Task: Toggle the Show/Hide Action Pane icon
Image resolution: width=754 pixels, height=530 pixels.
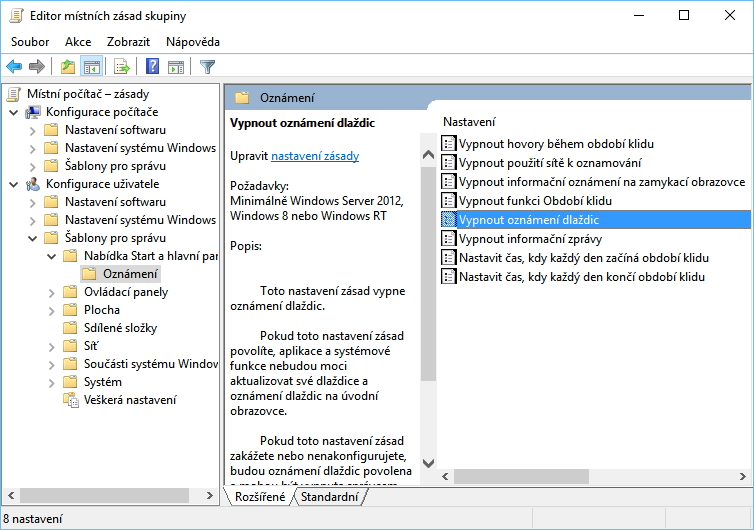Action: 176,67
